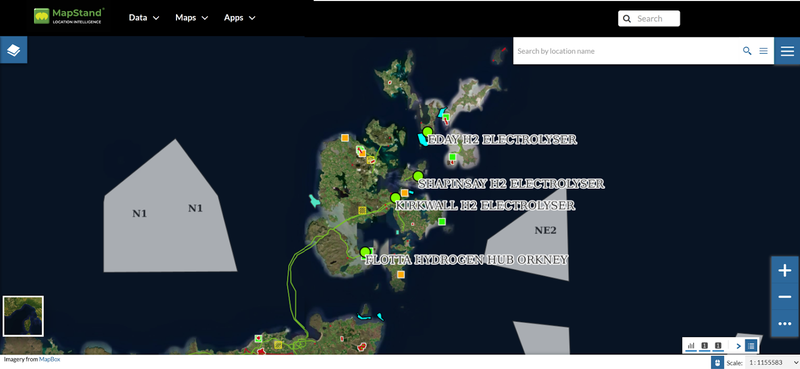Click the orange square marker off northwest Mainland coast
Image resolution: width=800 pixels, height=369 pixels.
point(345,137)
